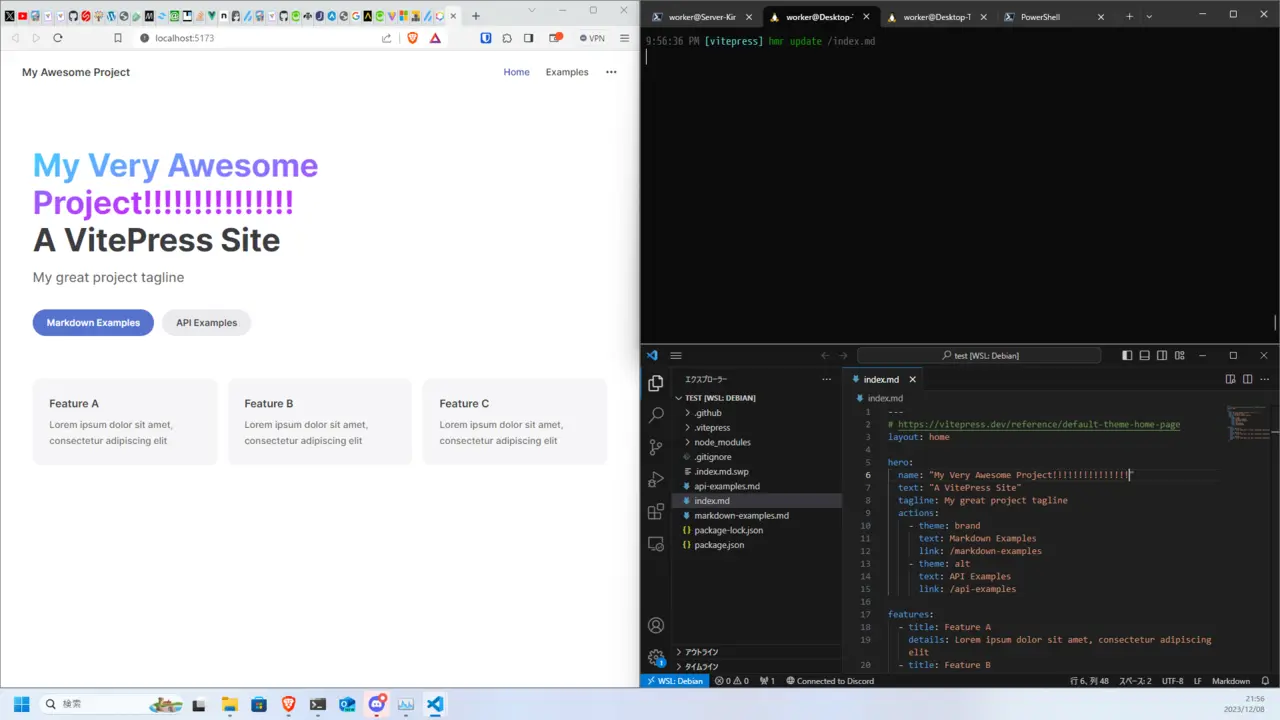Image resolution: width=1280 pixels, height=720 pixels.
Task: Expand the アウトライン section
Action: tap(757, 652)
